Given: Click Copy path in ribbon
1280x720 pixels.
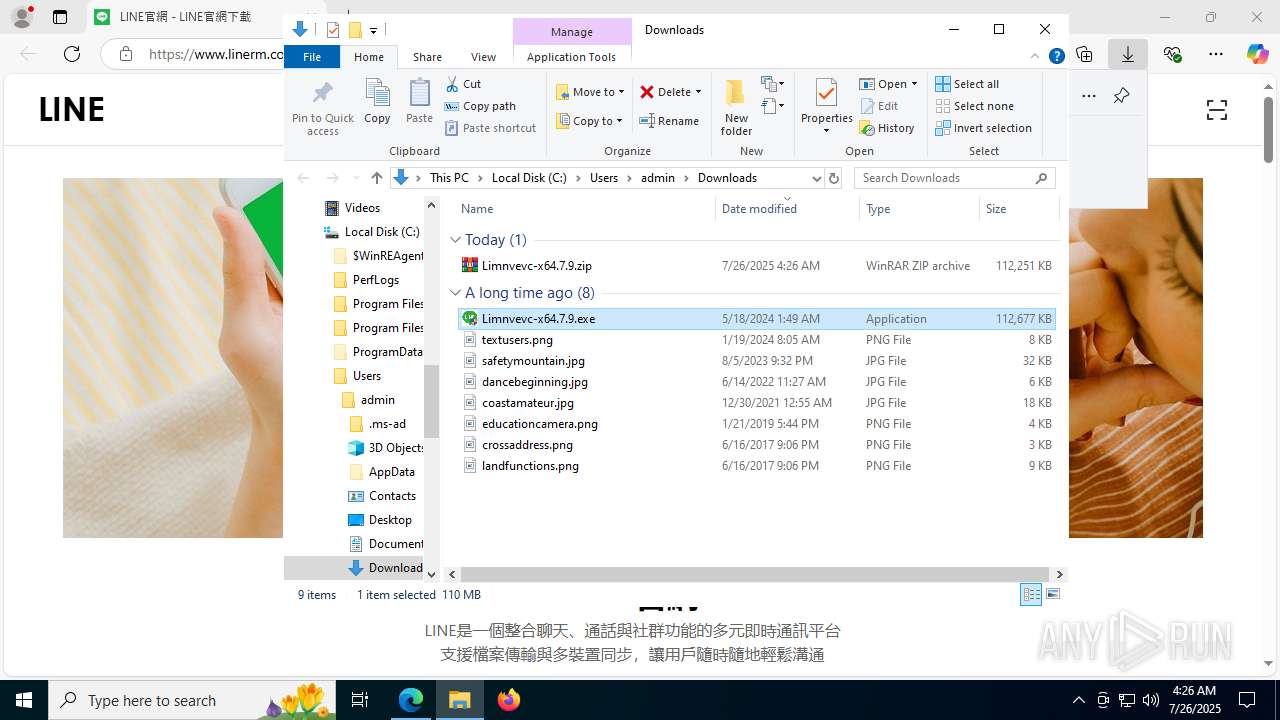Looking at the screenshot, I should pyautogui.click(x=480, y=106).
